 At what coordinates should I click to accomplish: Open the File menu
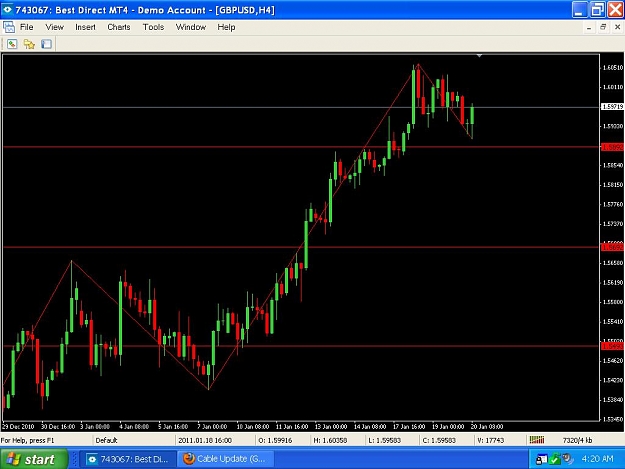click(26, 27)
